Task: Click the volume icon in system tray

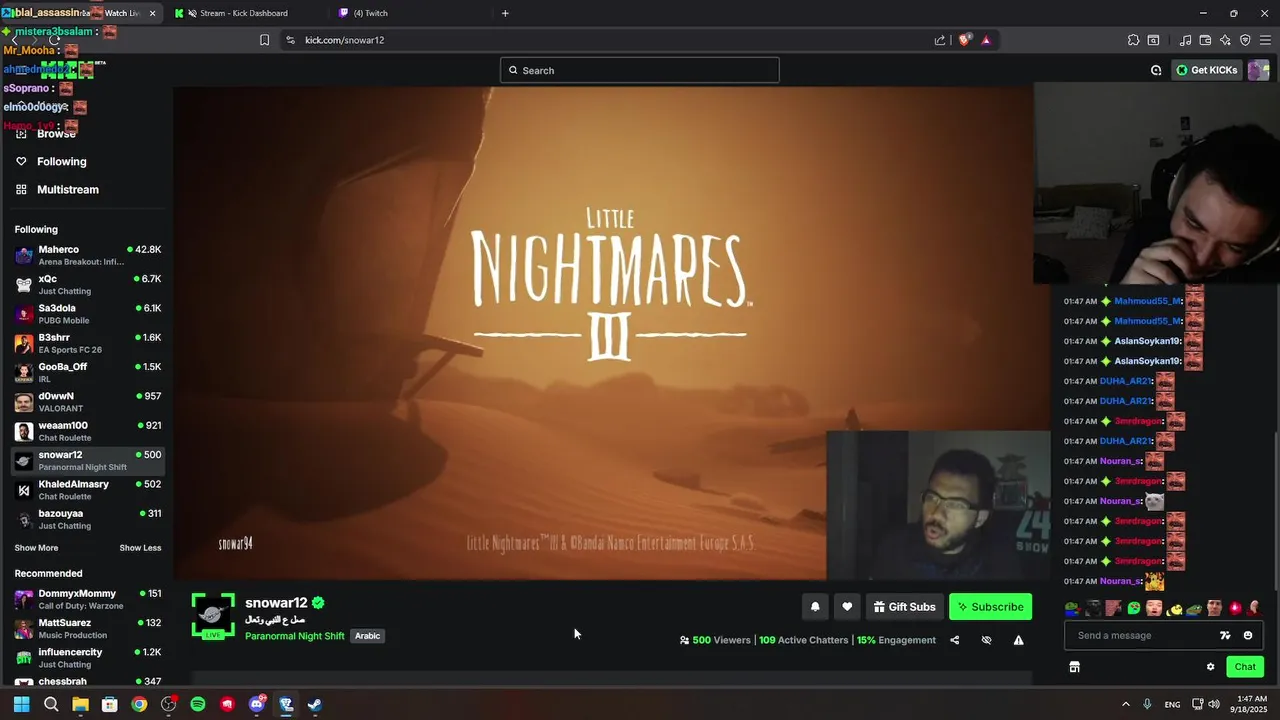Action: click(1213, 704)
